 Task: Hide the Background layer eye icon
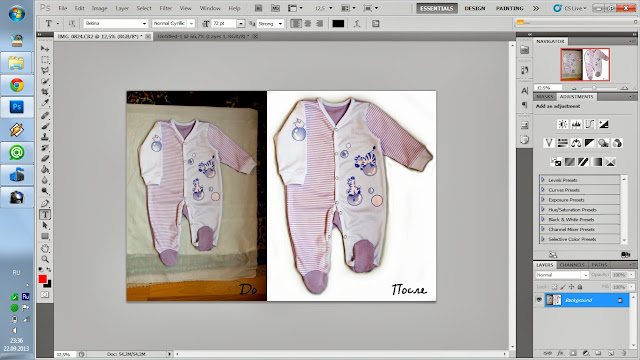539,300
